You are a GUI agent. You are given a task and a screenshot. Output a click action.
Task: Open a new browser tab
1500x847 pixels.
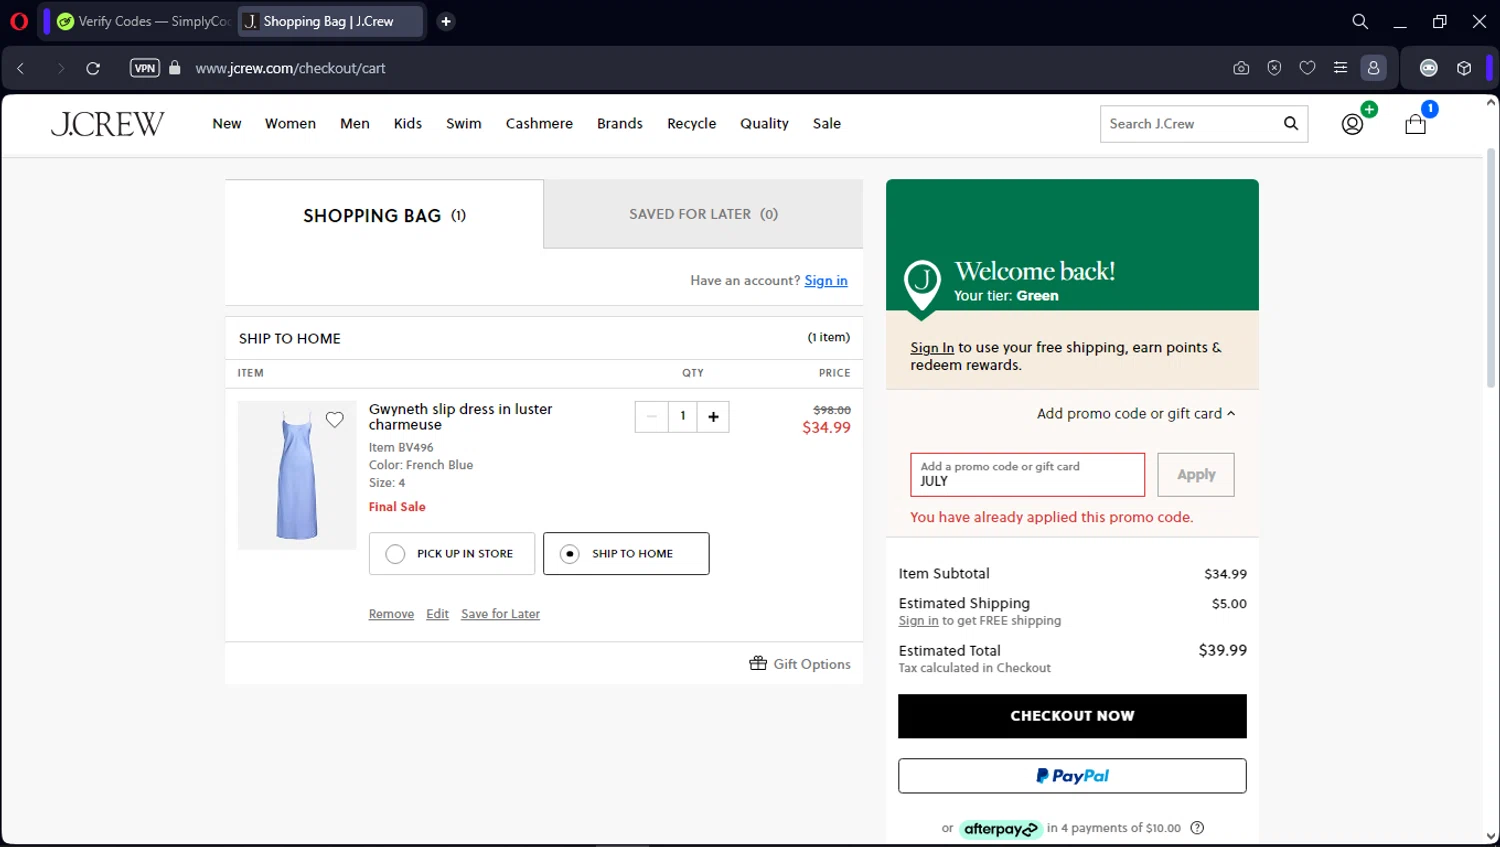446,21
